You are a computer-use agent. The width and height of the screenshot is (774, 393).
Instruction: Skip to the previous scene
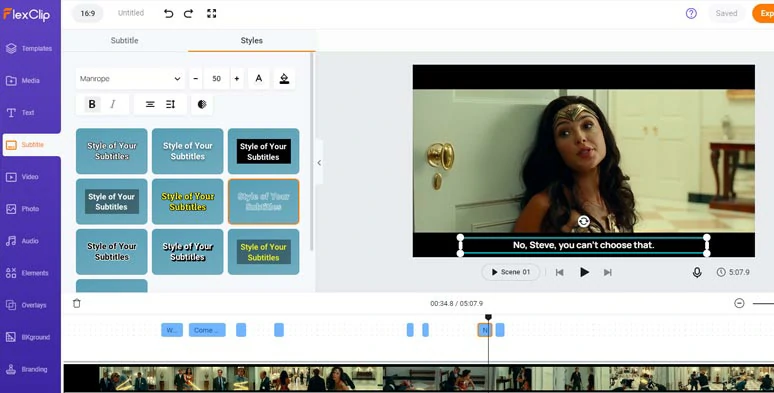click(x=559, y=272)
